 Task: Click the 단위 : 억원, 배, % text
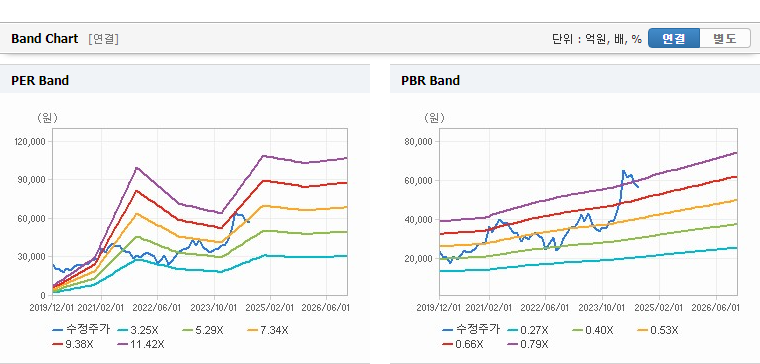[x=597, y=39]
